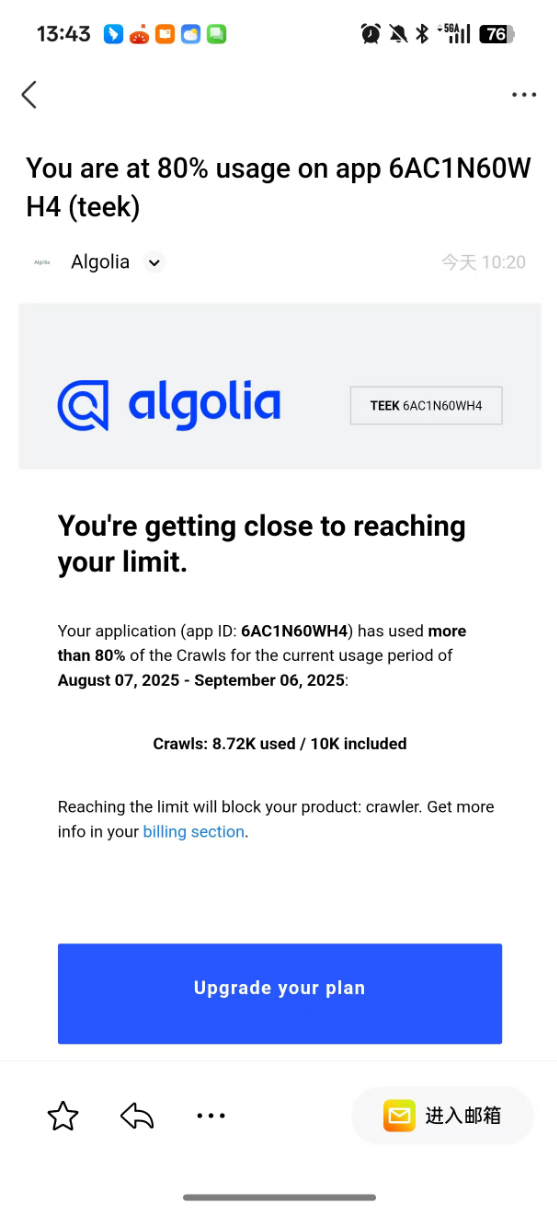This screenshot has height=1208, width=557.
Task: Tap the muted bell status icon
Action: tap(398, 34)
